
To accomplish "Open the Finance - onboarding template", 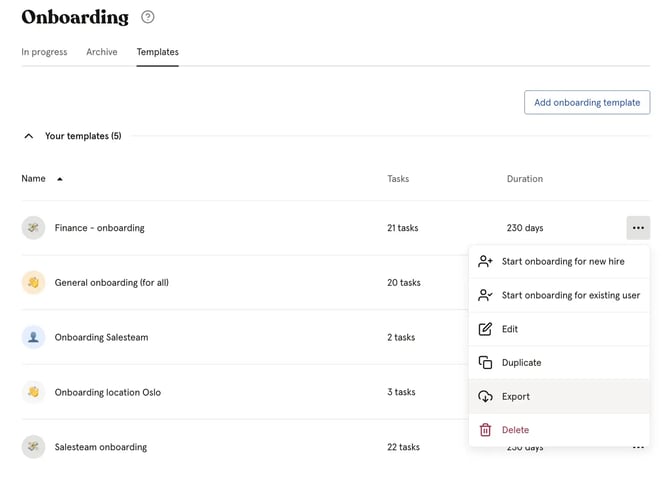I will [100, 228].
